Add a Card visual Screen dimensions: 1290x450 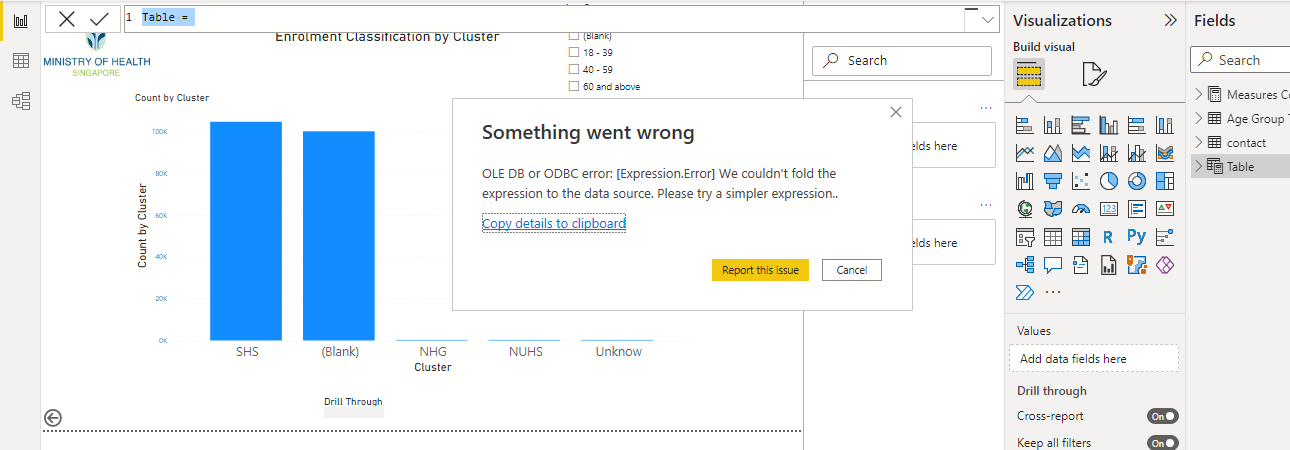click(x=1108, y=209)
